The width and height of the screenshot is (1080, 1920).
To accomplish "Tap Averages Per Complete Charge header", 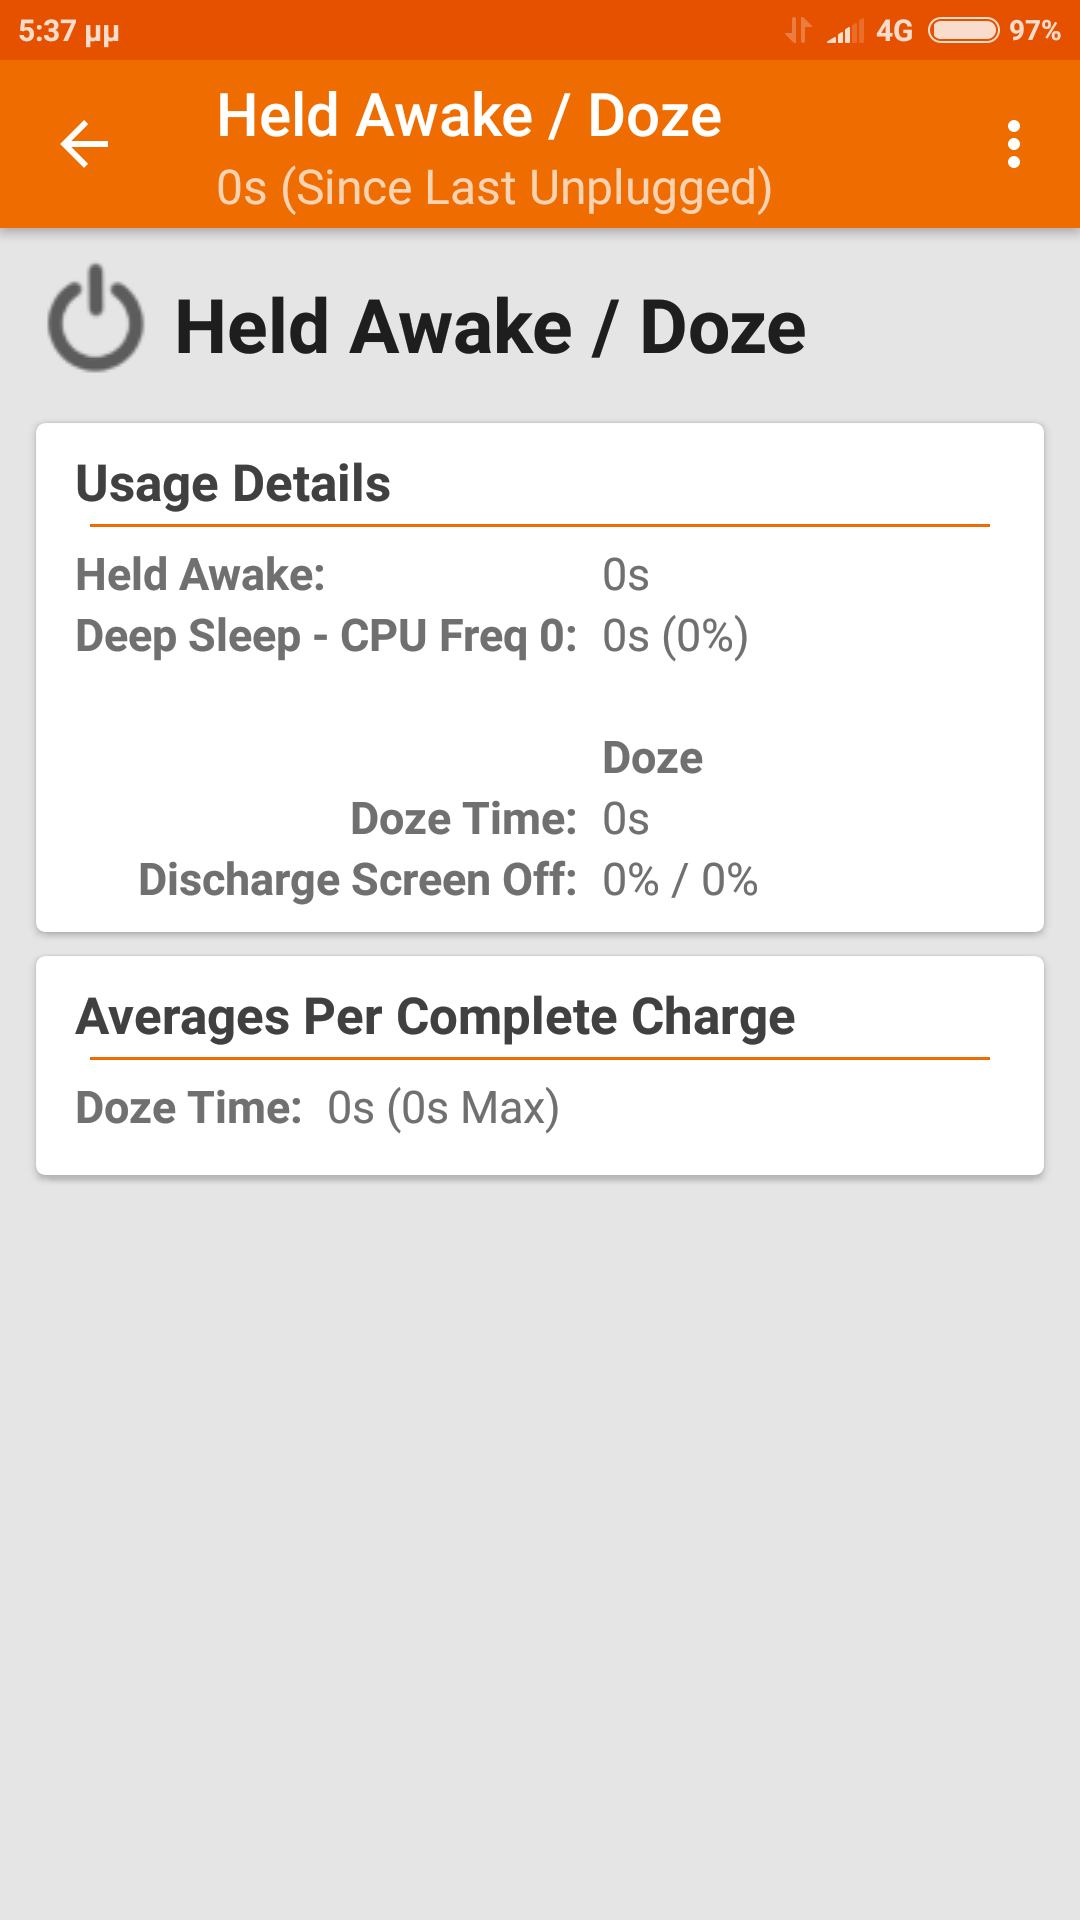I will (435, 1017).
